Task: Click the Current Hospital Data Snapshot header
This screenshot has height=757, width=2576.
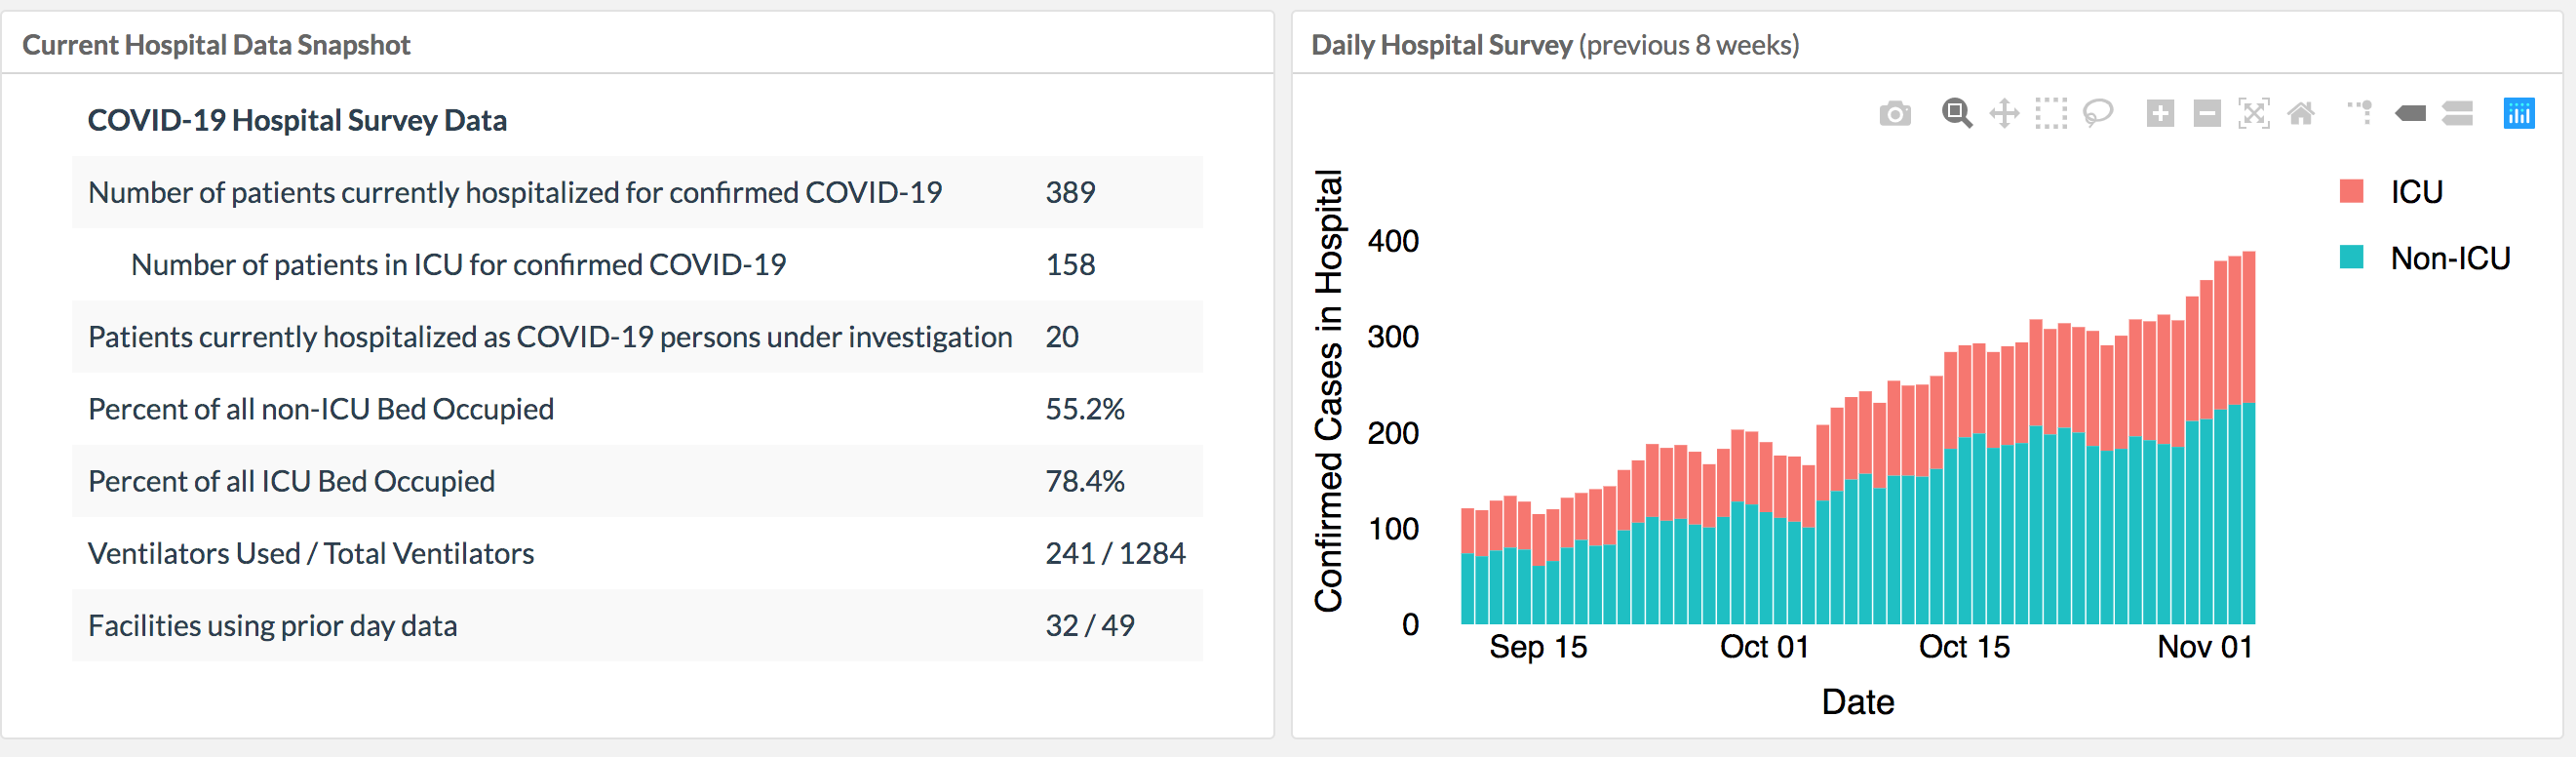Action: (x=216, y=45)
